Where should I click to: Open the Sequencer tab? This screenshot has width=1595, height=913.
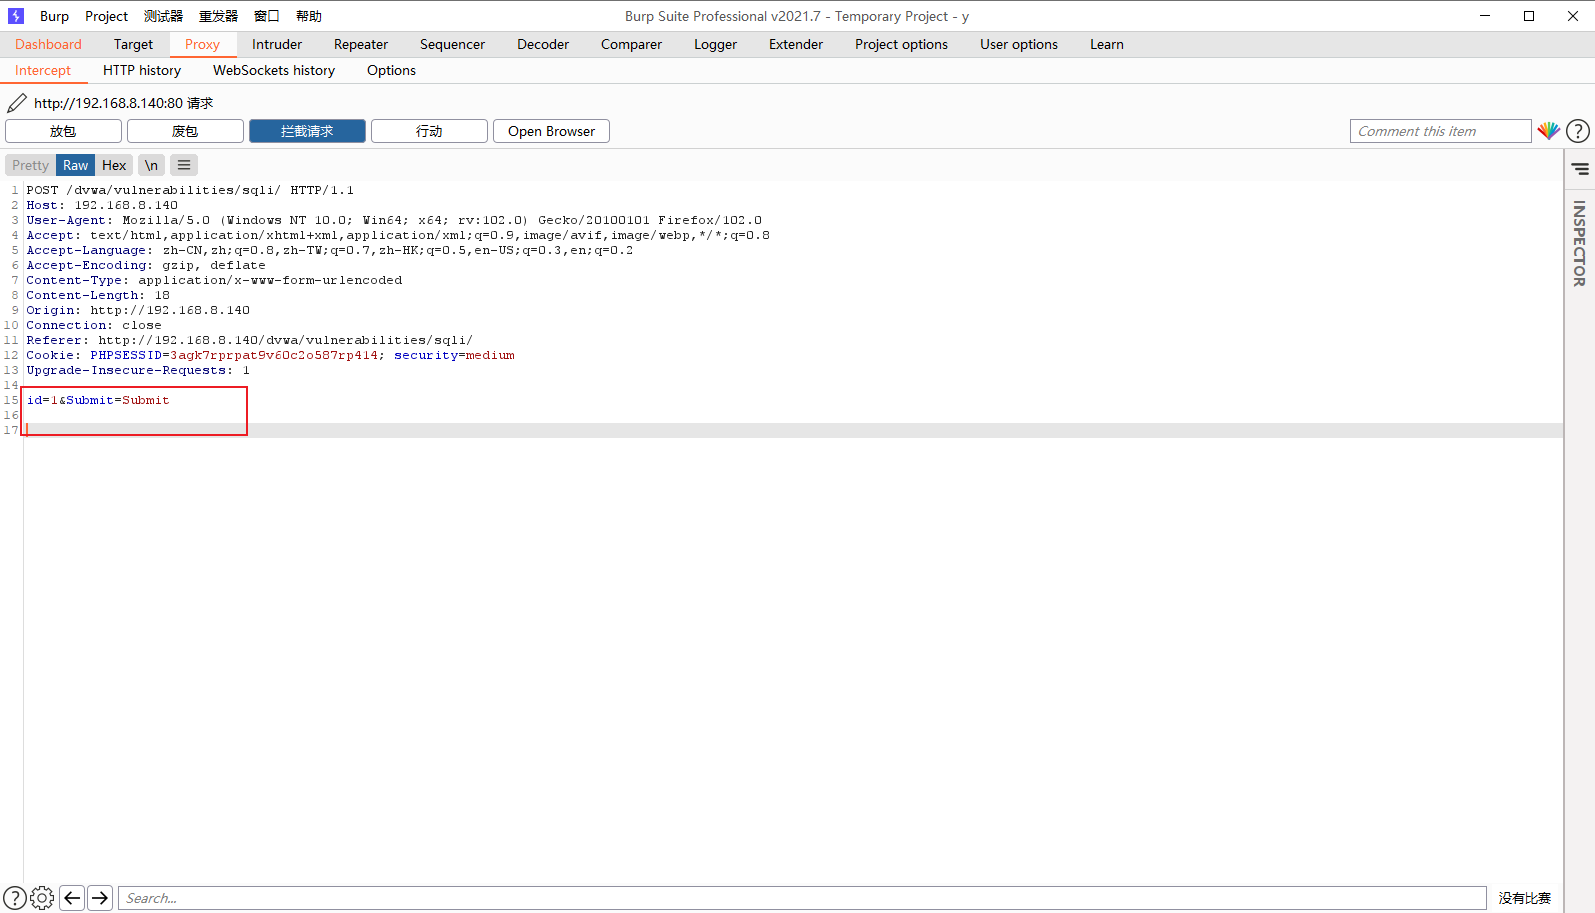coord(452,44)
